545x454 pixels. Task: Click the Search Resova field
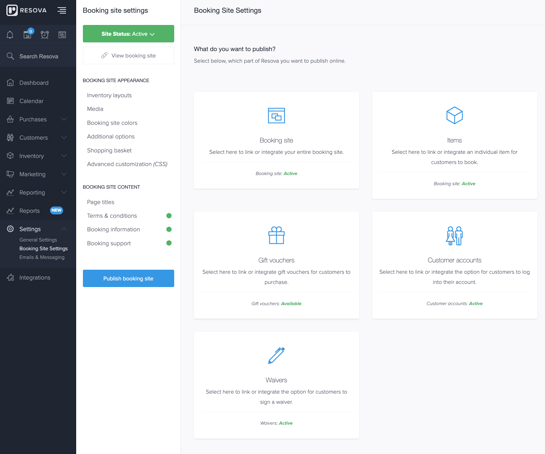click(38, 56)
